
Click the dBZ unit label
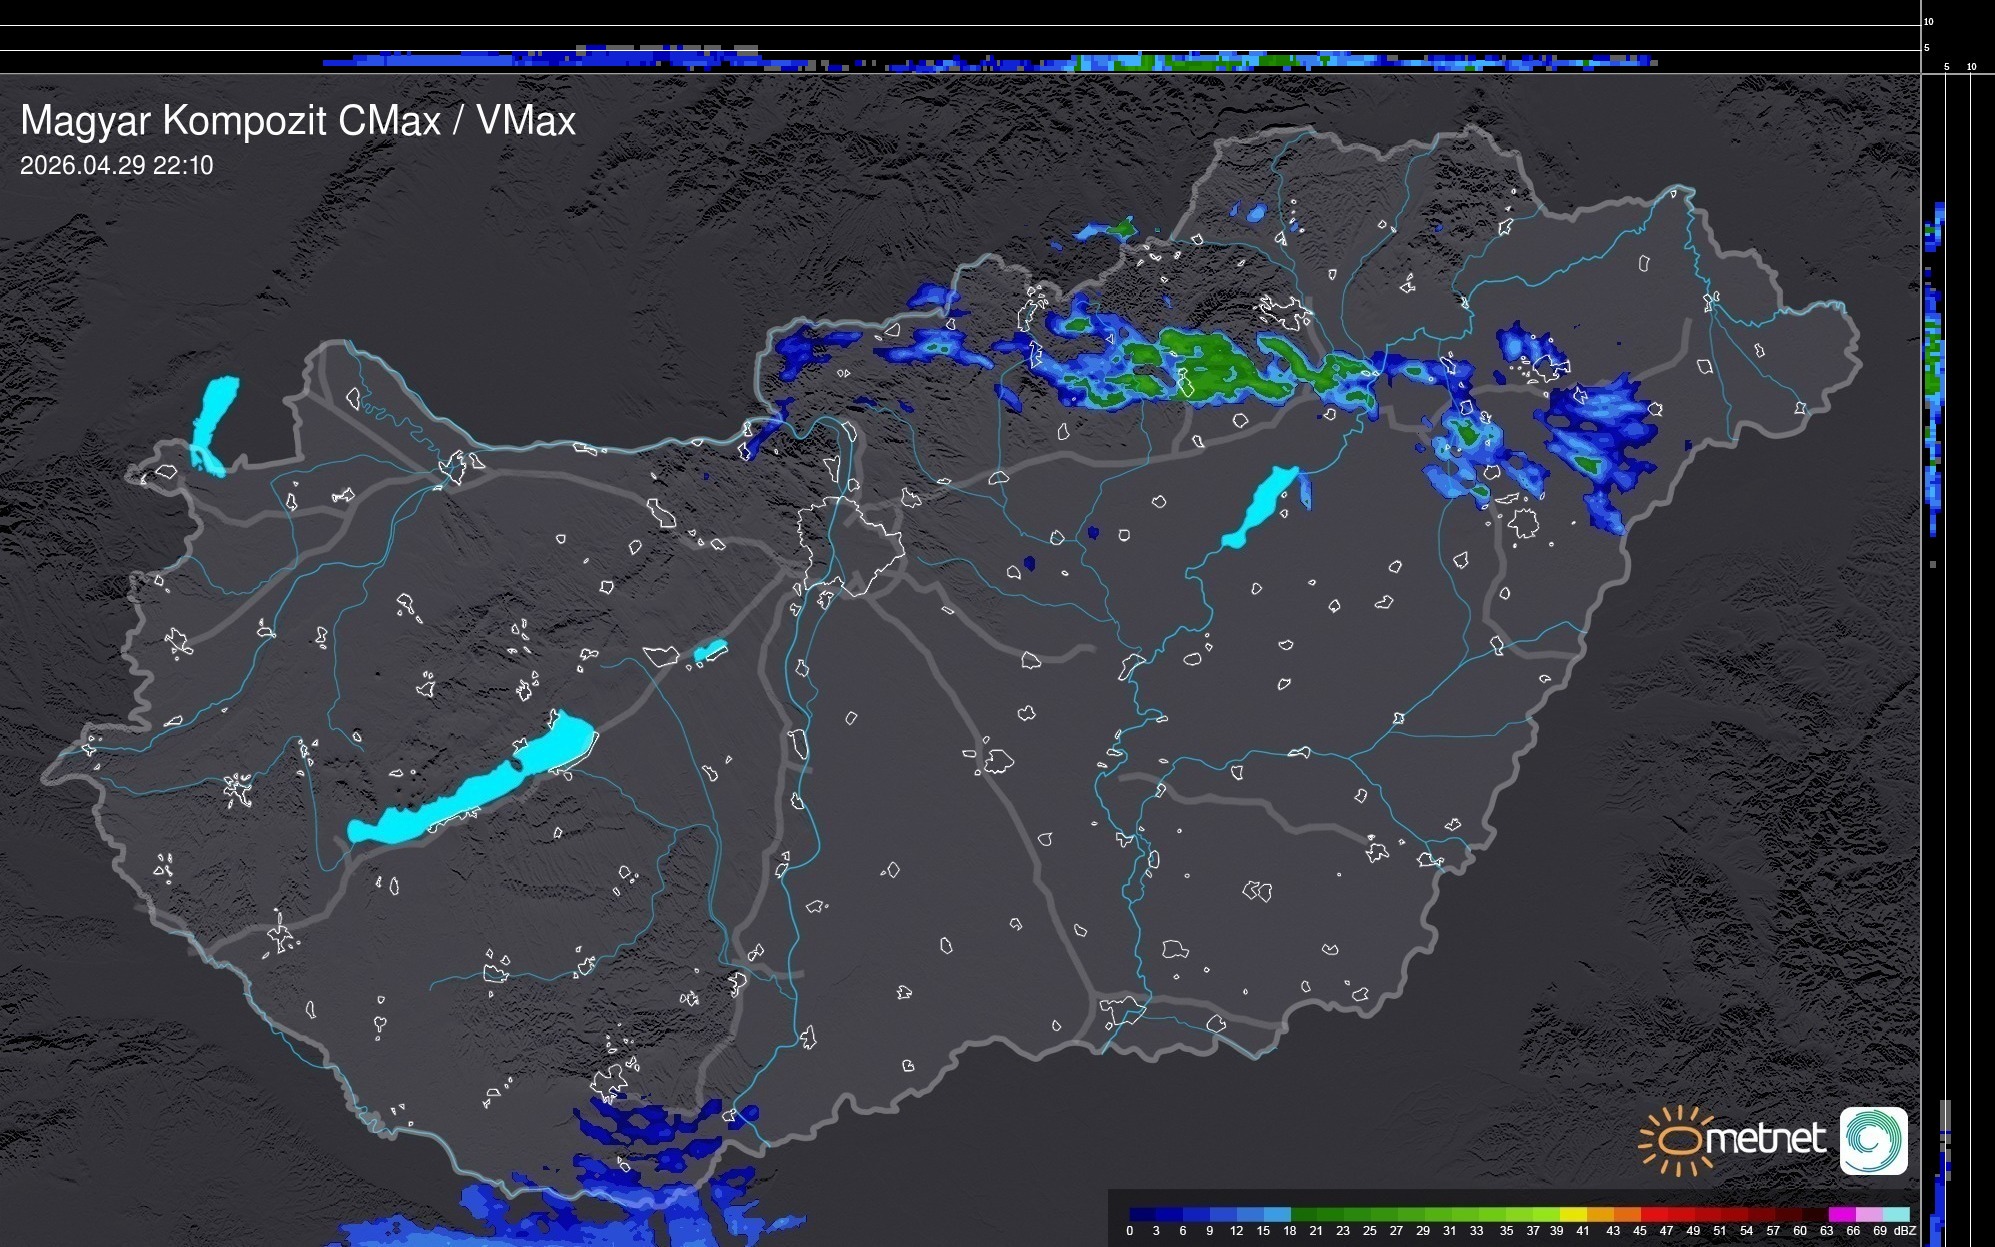point(1905,1231)
